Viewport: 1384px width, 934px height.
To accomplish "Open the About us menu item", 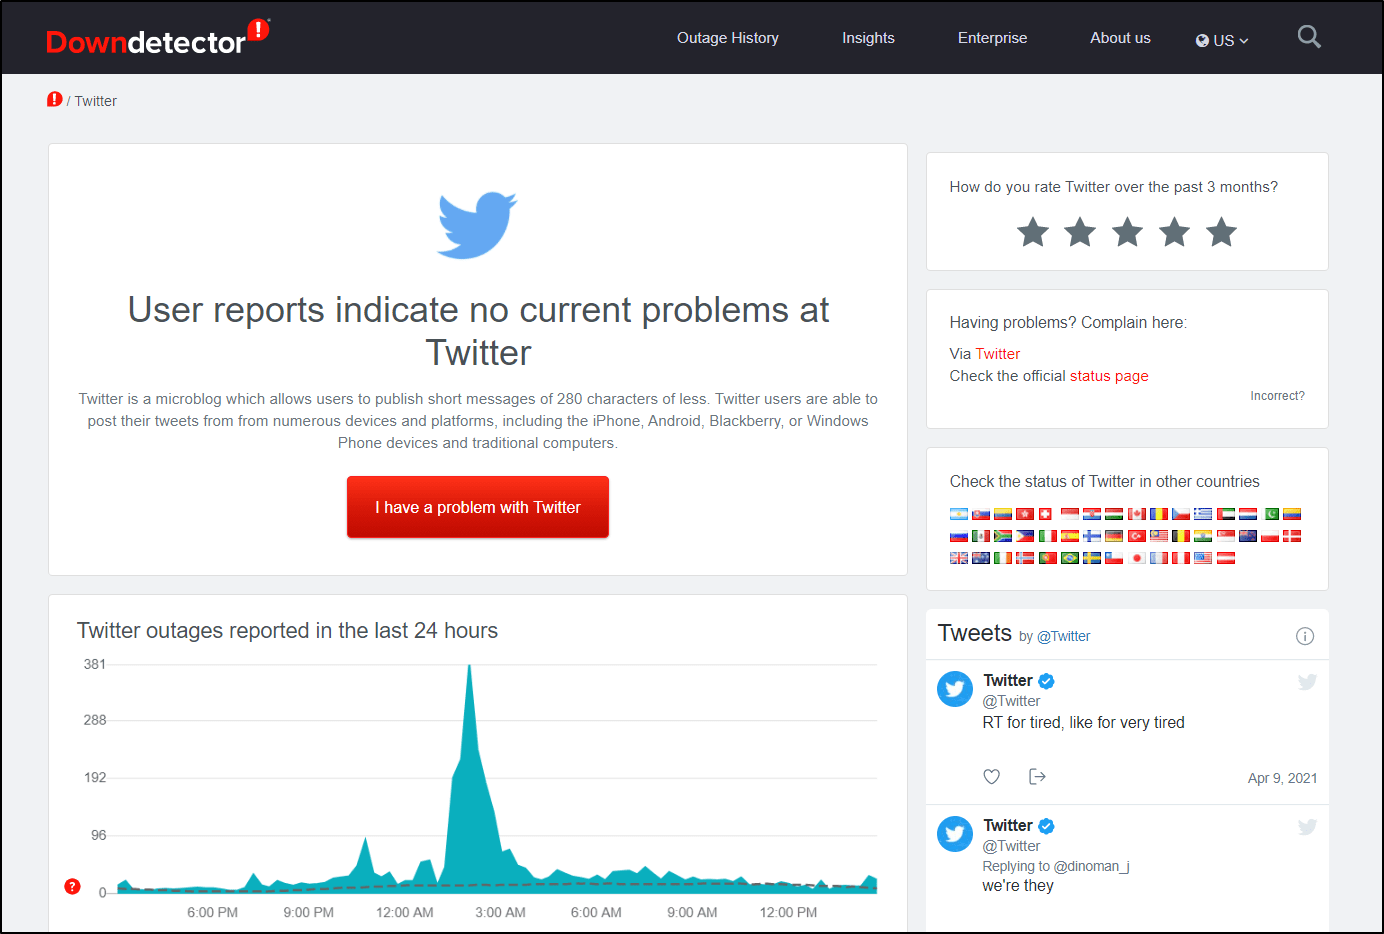I will pos(1120,38).
